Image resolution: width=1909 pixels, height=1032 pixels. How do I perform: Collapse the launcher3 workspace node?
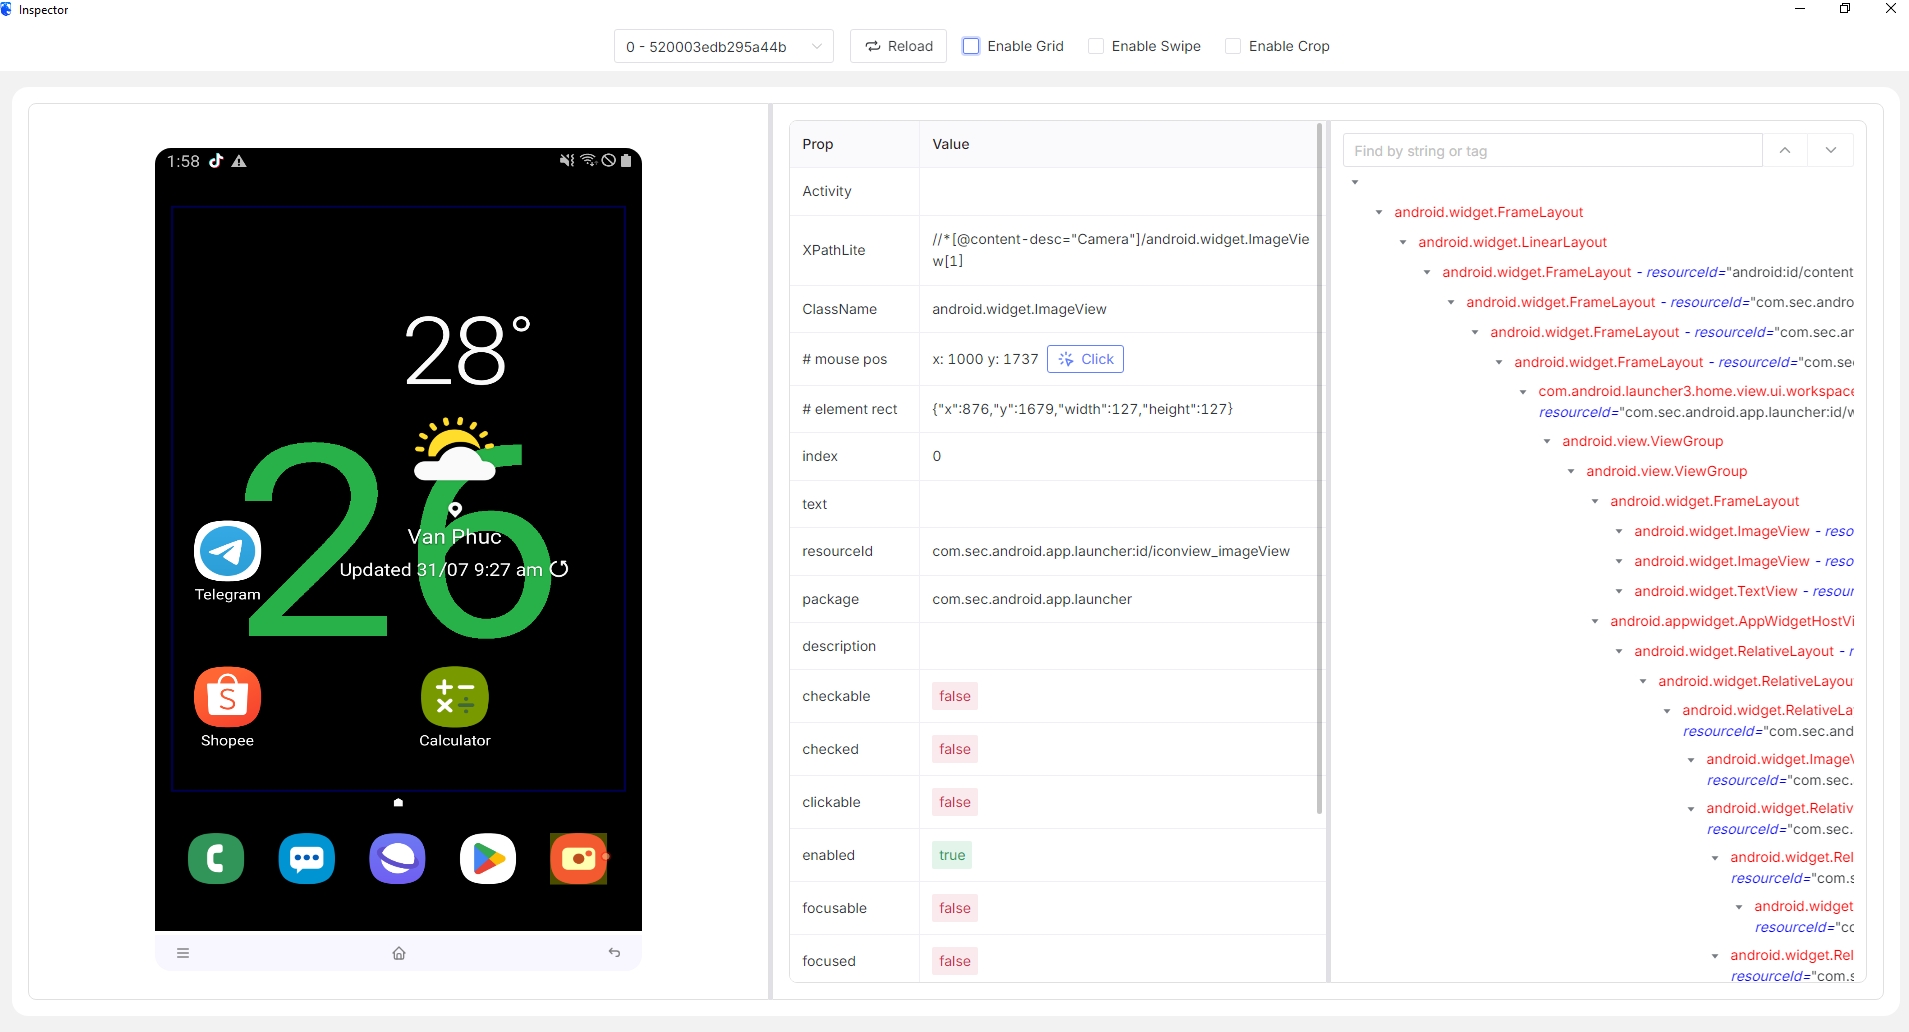[1523, 392]
